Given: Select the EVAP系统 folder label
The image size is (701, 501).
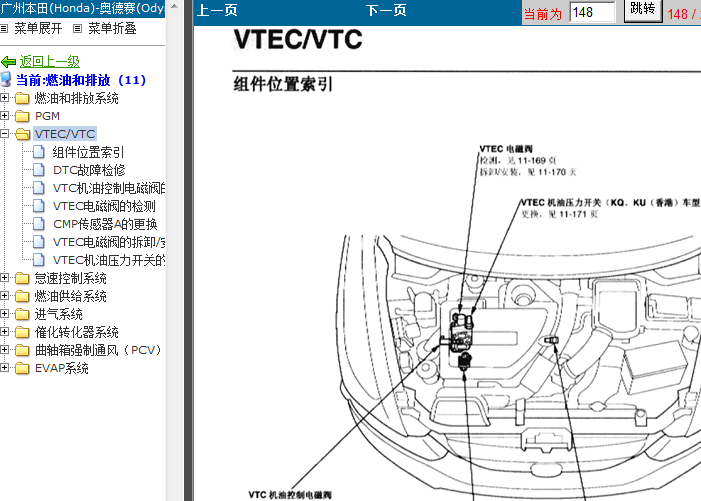Looking at the screenshot, I should click(x=62, y=368).
